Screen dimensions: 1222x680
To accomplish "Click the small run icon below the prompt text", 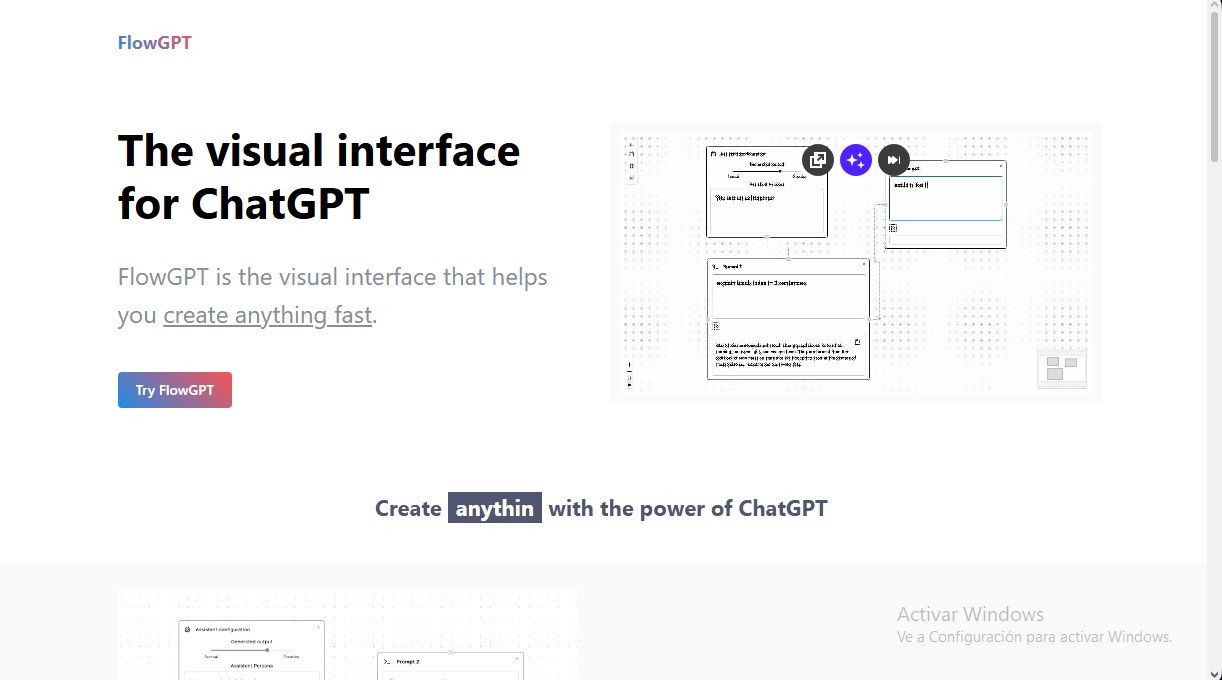I will [x=716, y=326].
